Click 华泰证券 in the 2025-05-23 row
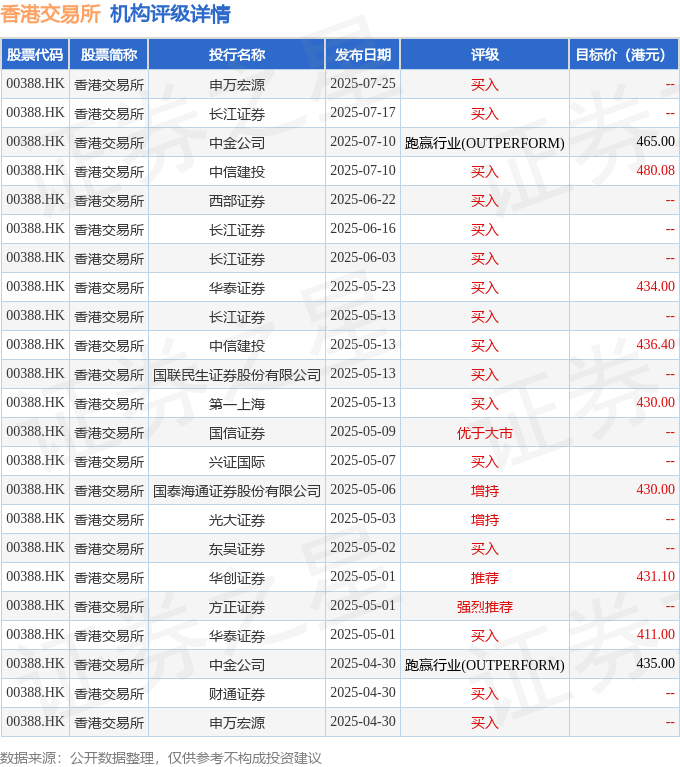680x767 pixels. click(x=237, y=288)
